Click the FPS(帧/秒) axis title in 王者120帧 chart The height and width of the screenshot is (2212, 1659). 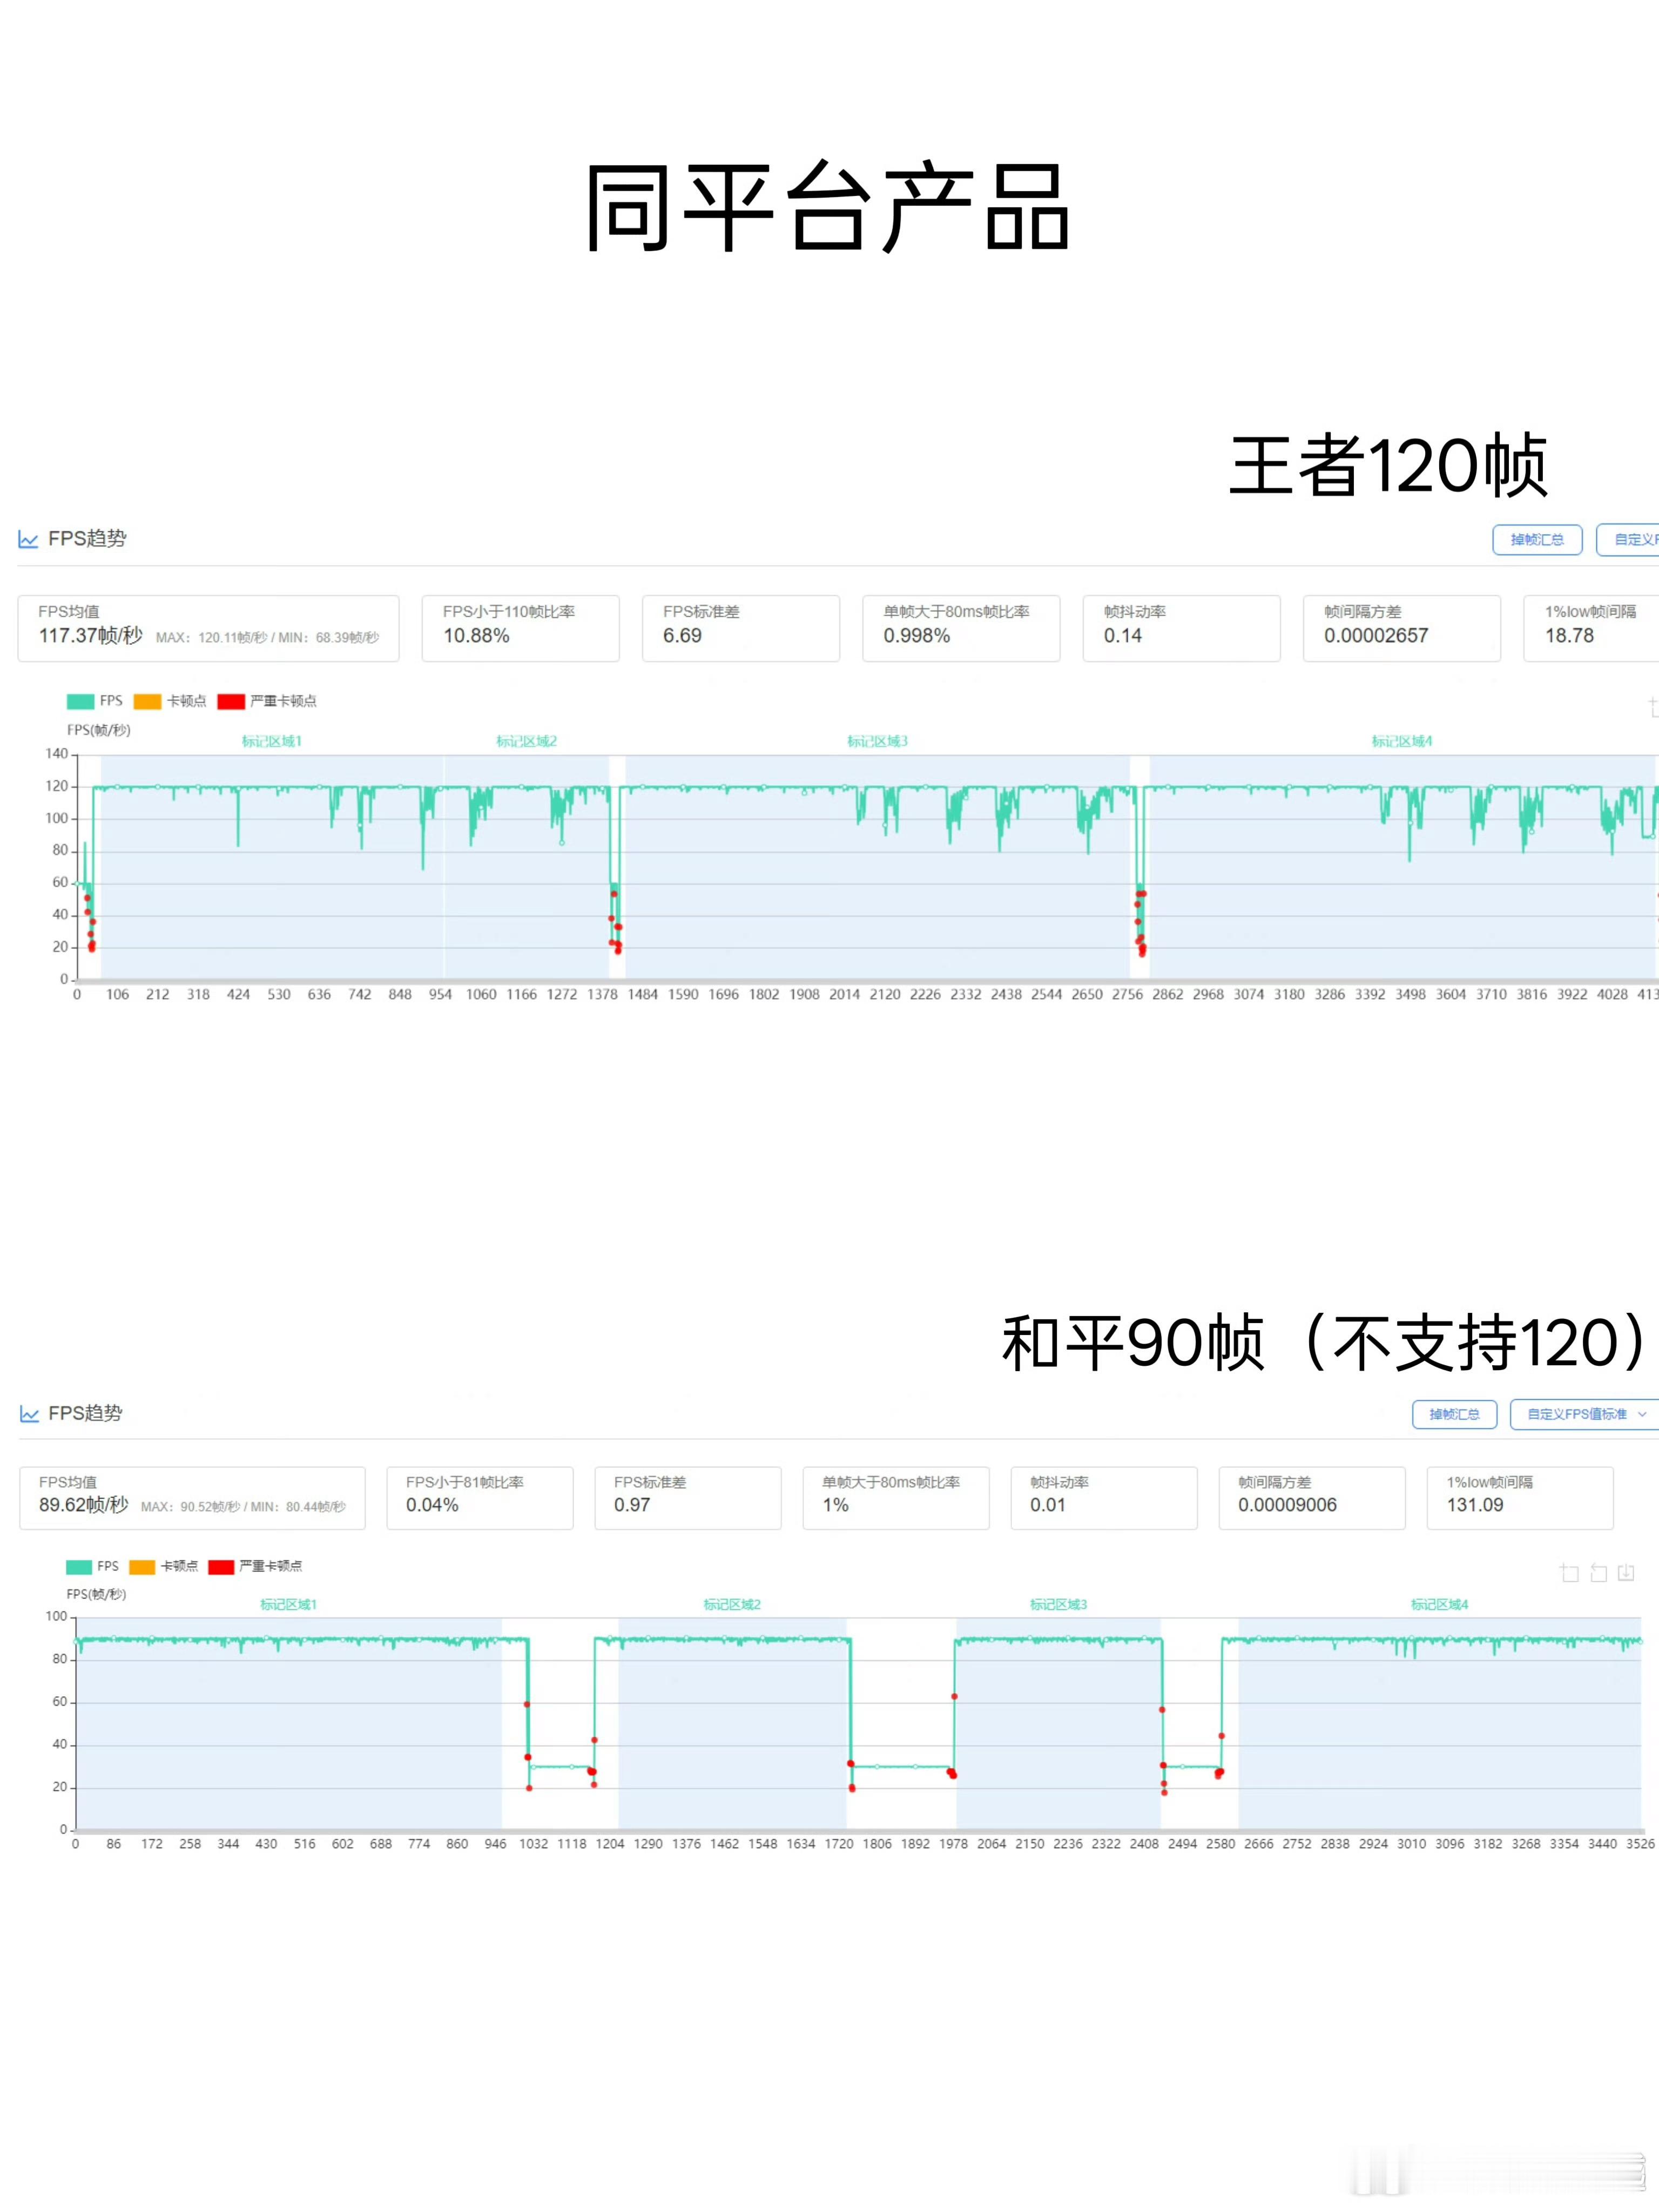pos(98,730)
